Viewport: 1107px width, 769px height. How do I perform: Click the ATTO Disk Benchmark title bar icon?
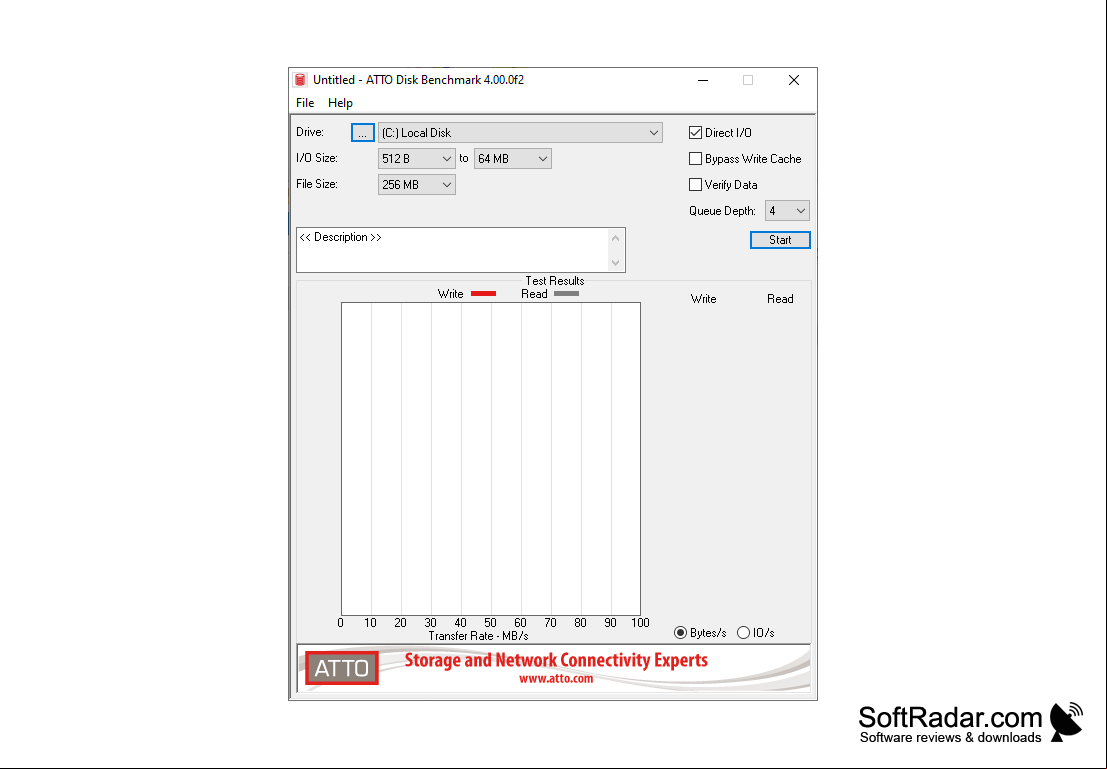coord(300,80)
